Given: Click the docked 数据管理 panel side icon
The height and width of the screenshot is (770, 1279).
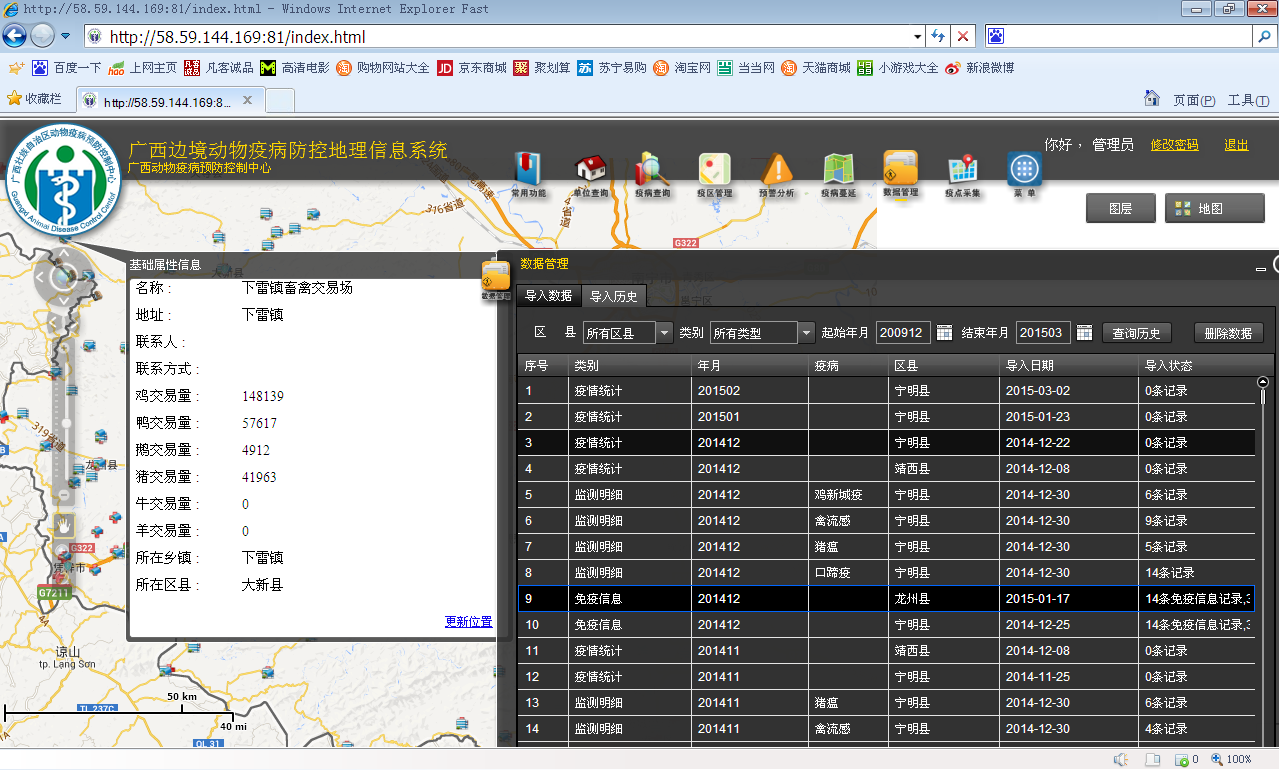Looking at the screenshot, I should point(496,281).
